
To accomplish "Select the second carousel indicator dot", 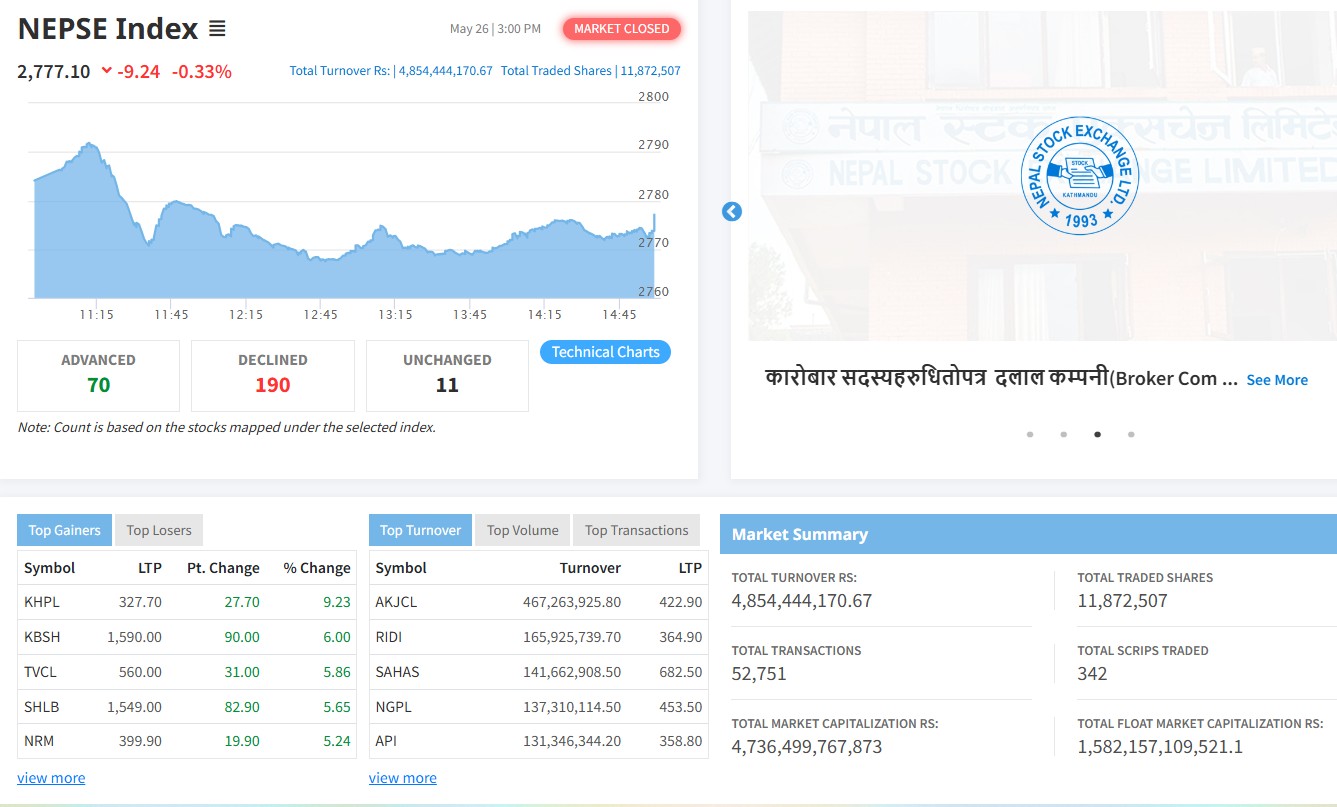I will click(x=1064, y=434).
